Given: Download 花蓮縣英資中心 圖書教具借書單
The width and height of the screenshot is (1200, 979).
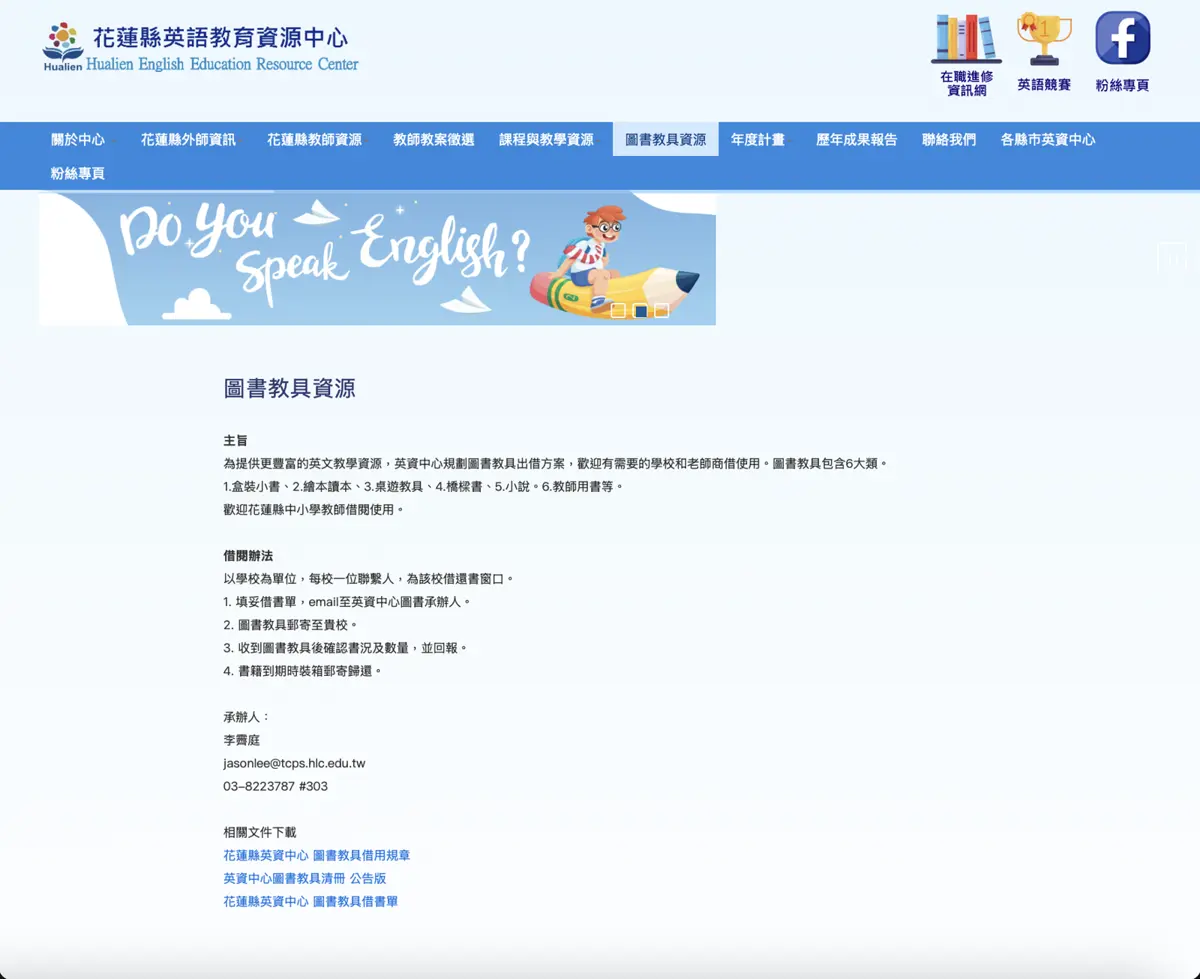Looking at the screenshot, I should (x=310, y=902).
